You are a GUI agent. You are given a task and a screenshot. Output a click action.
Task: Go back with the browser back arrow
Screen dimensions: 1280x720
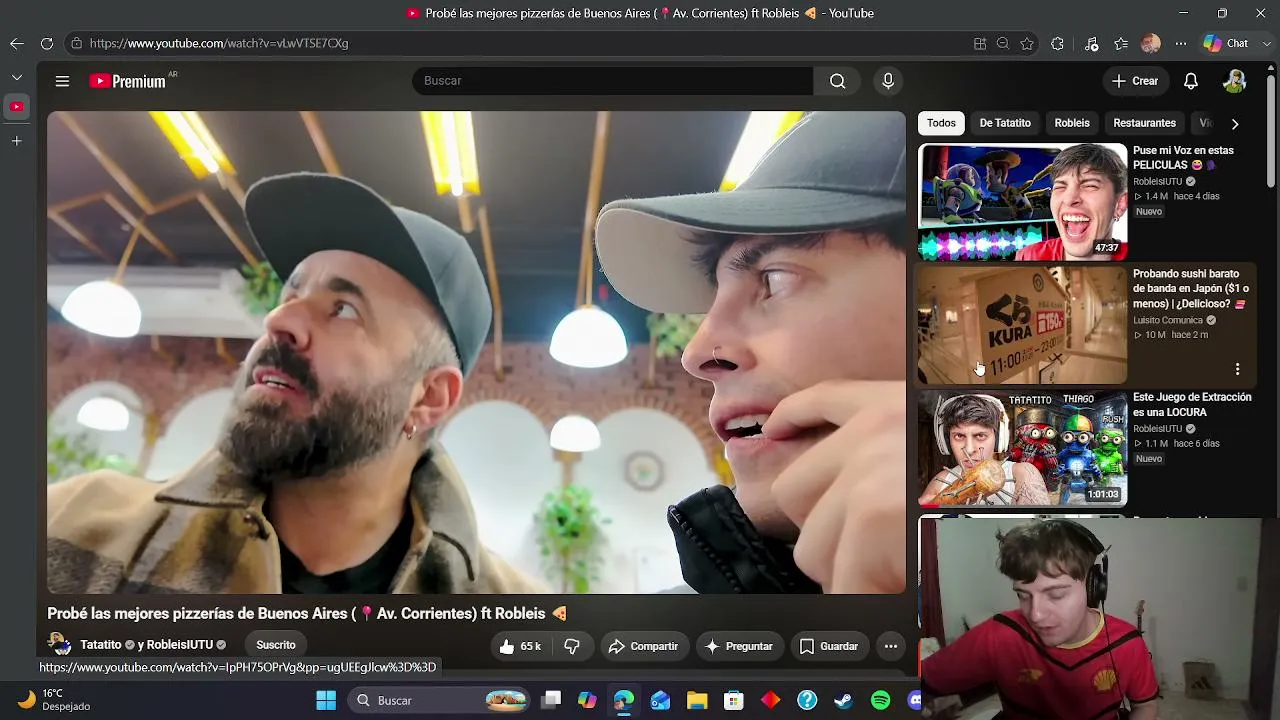pyautogui.click(x=17, y=43)
